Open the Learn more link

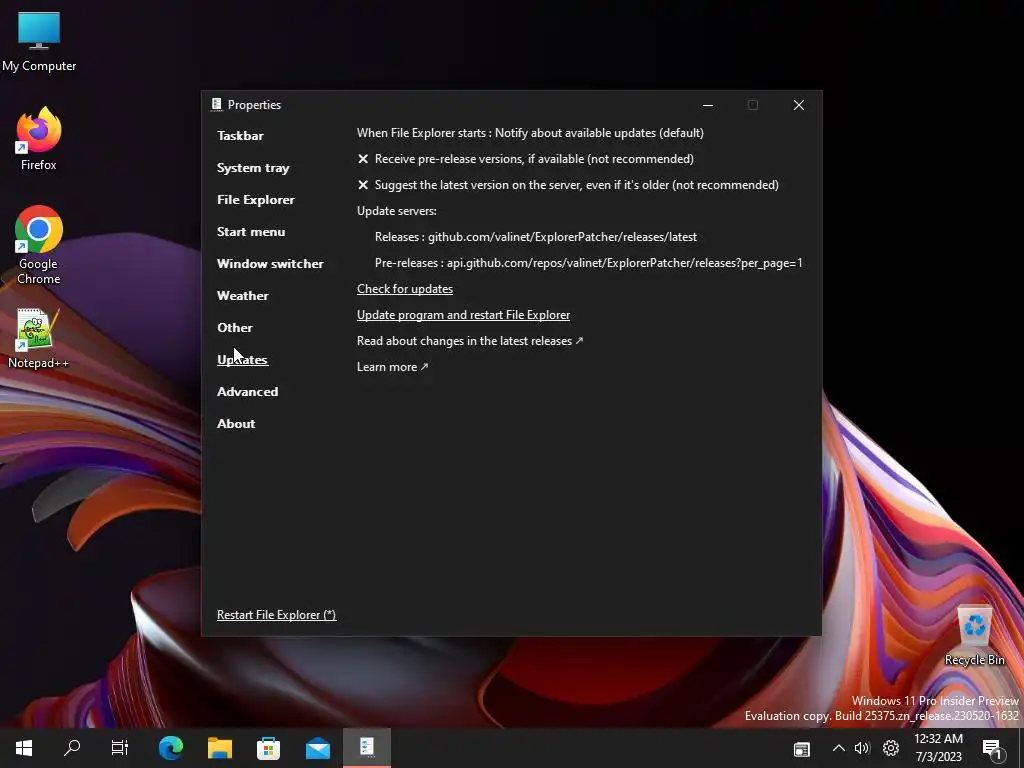[392, 367]
